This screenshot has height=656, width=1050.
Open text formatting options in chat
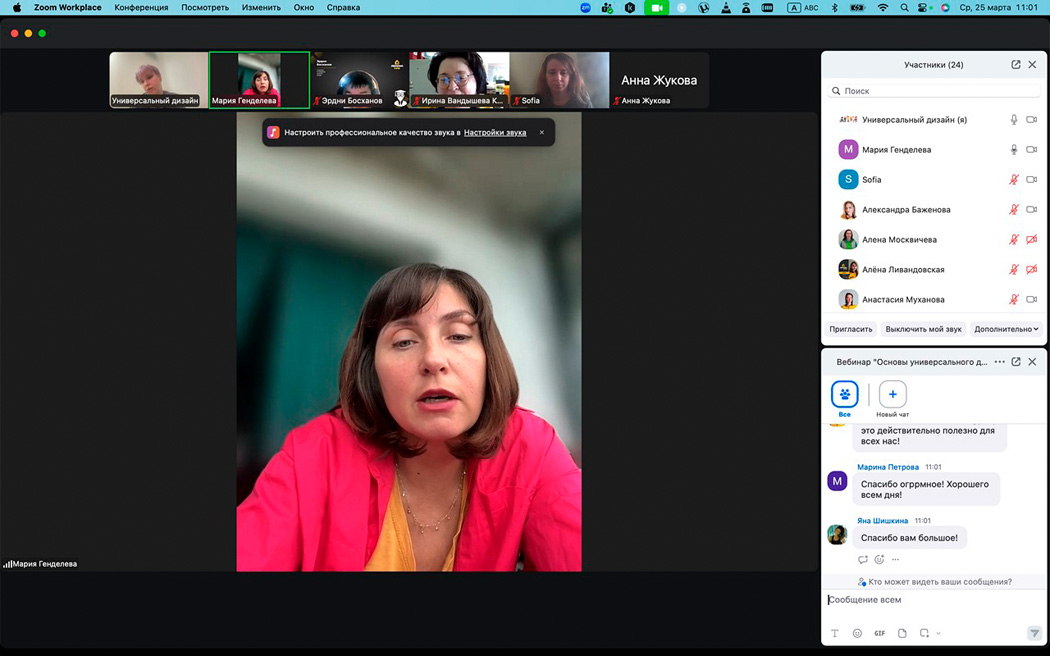pos(835,633)
